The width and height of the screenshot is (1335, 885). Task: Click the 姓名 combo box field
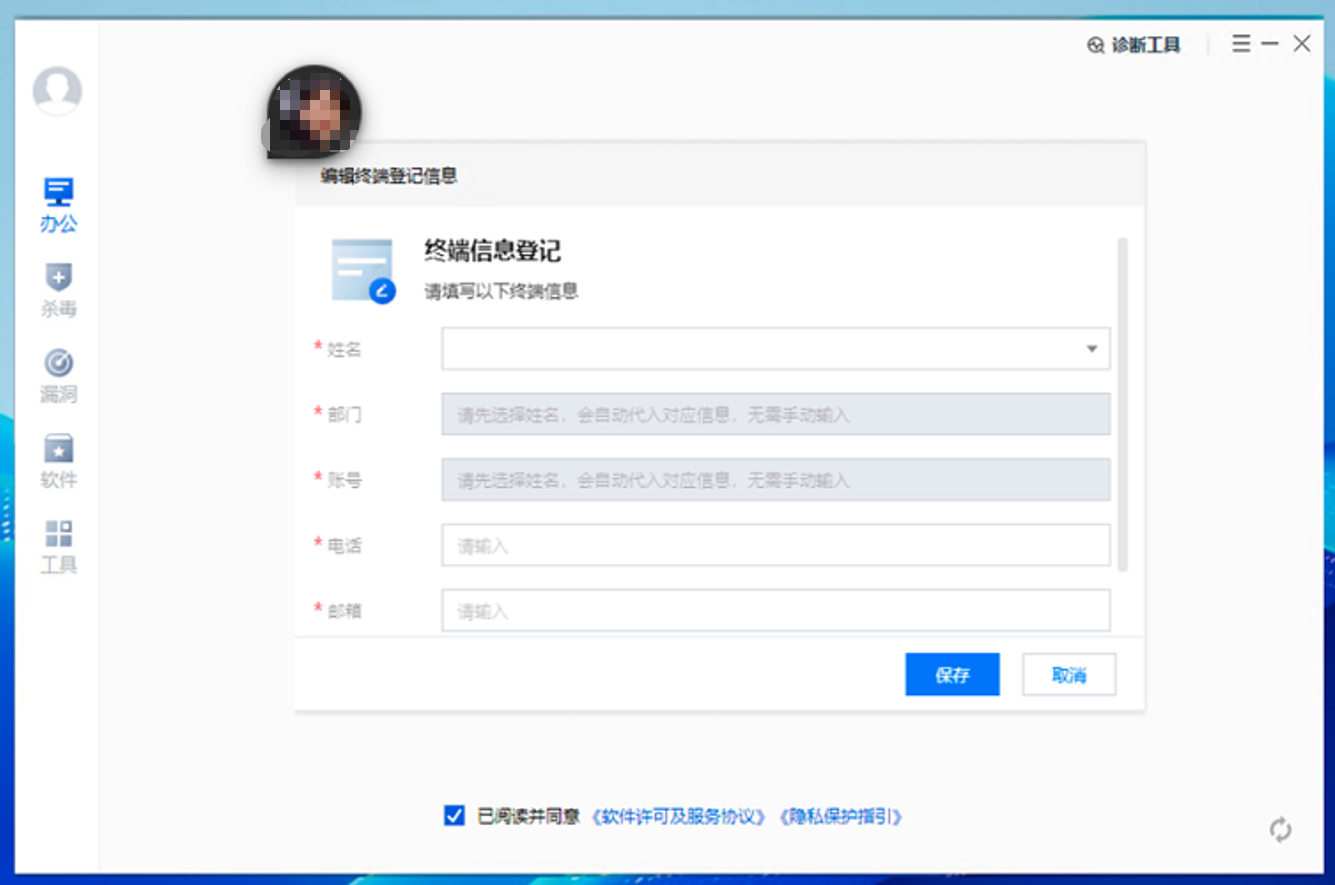760,349
